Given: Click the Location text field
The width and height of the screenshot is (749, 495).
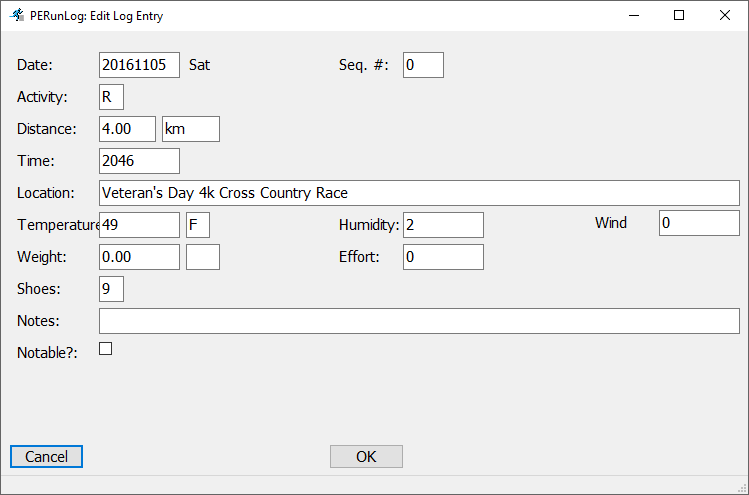Looking at the screenshot, I should [419, 193].
